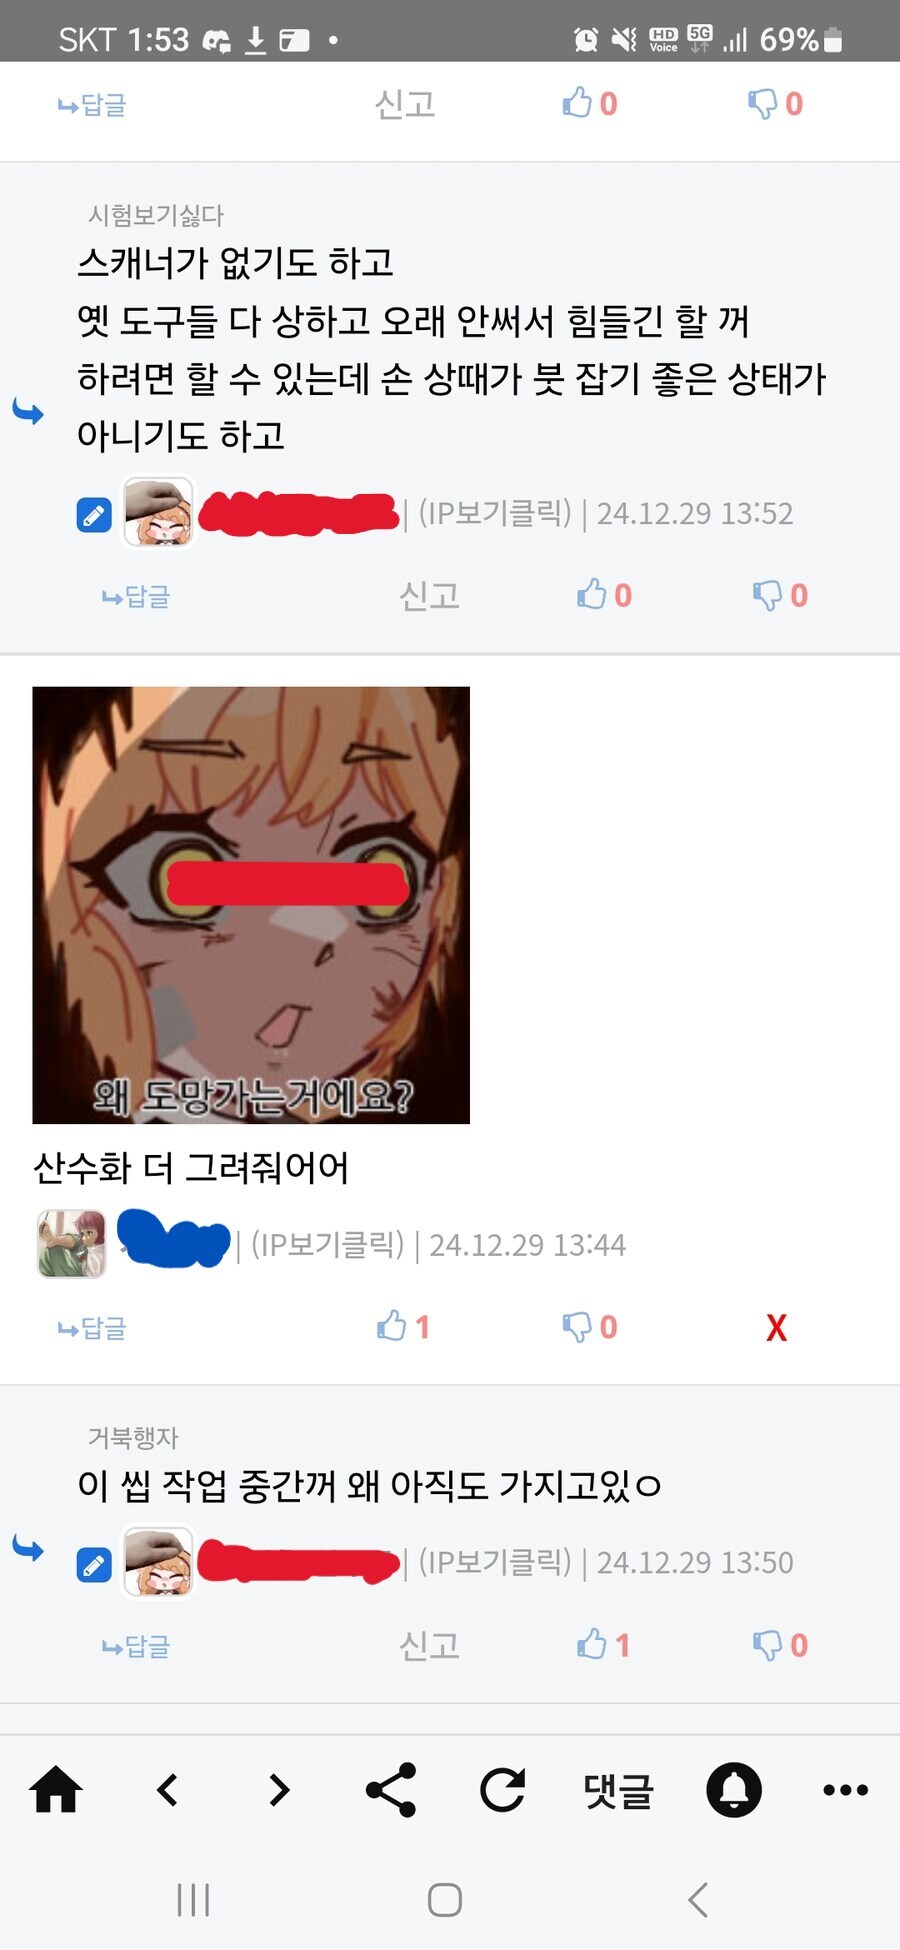
Task: Upvote the 산수화 더 그려줘어어 comment
Action: click(x=403, y=1327)
